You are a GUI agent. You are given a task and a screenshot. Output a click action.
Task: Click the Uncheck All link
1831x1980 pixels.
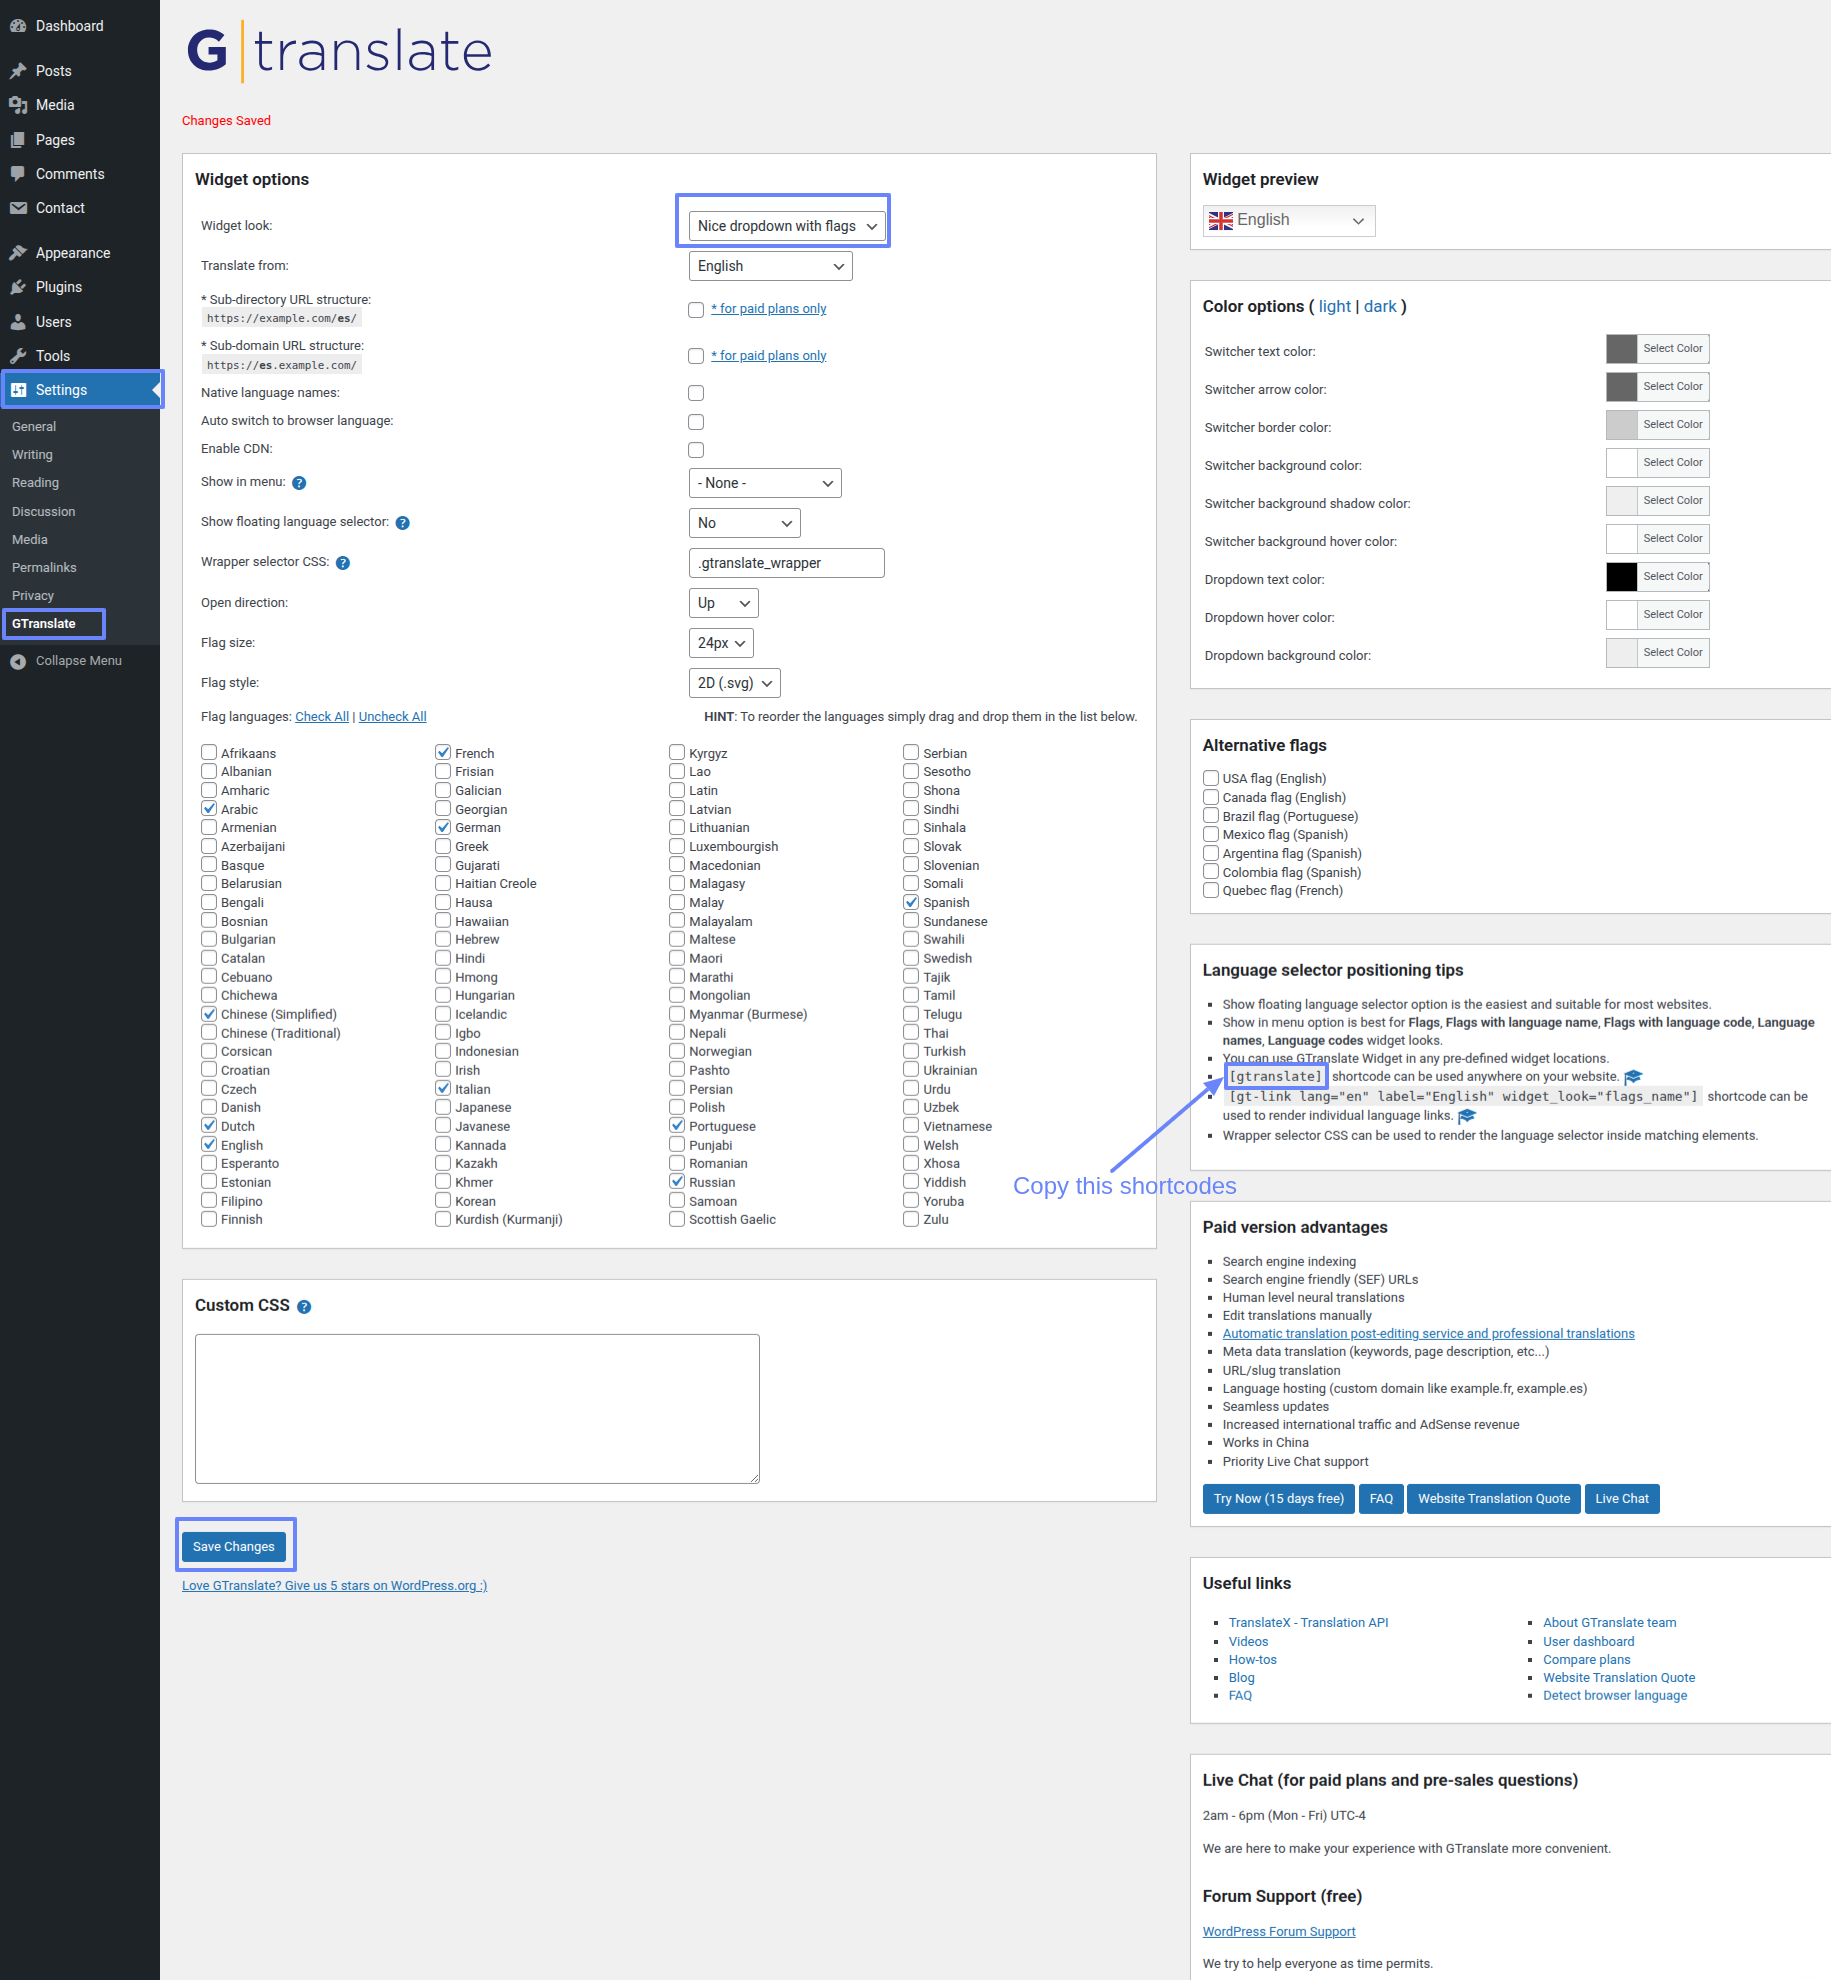click(x=392, y=717)
